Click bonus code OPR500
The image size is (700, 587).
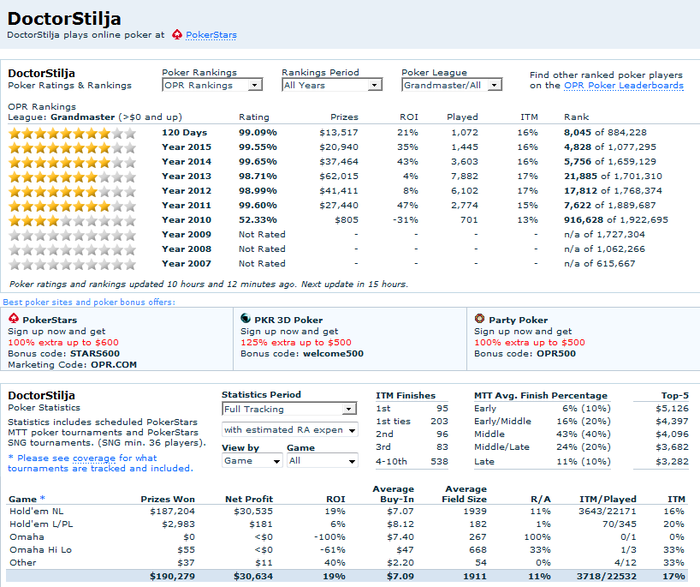click(x=556, y=354)
